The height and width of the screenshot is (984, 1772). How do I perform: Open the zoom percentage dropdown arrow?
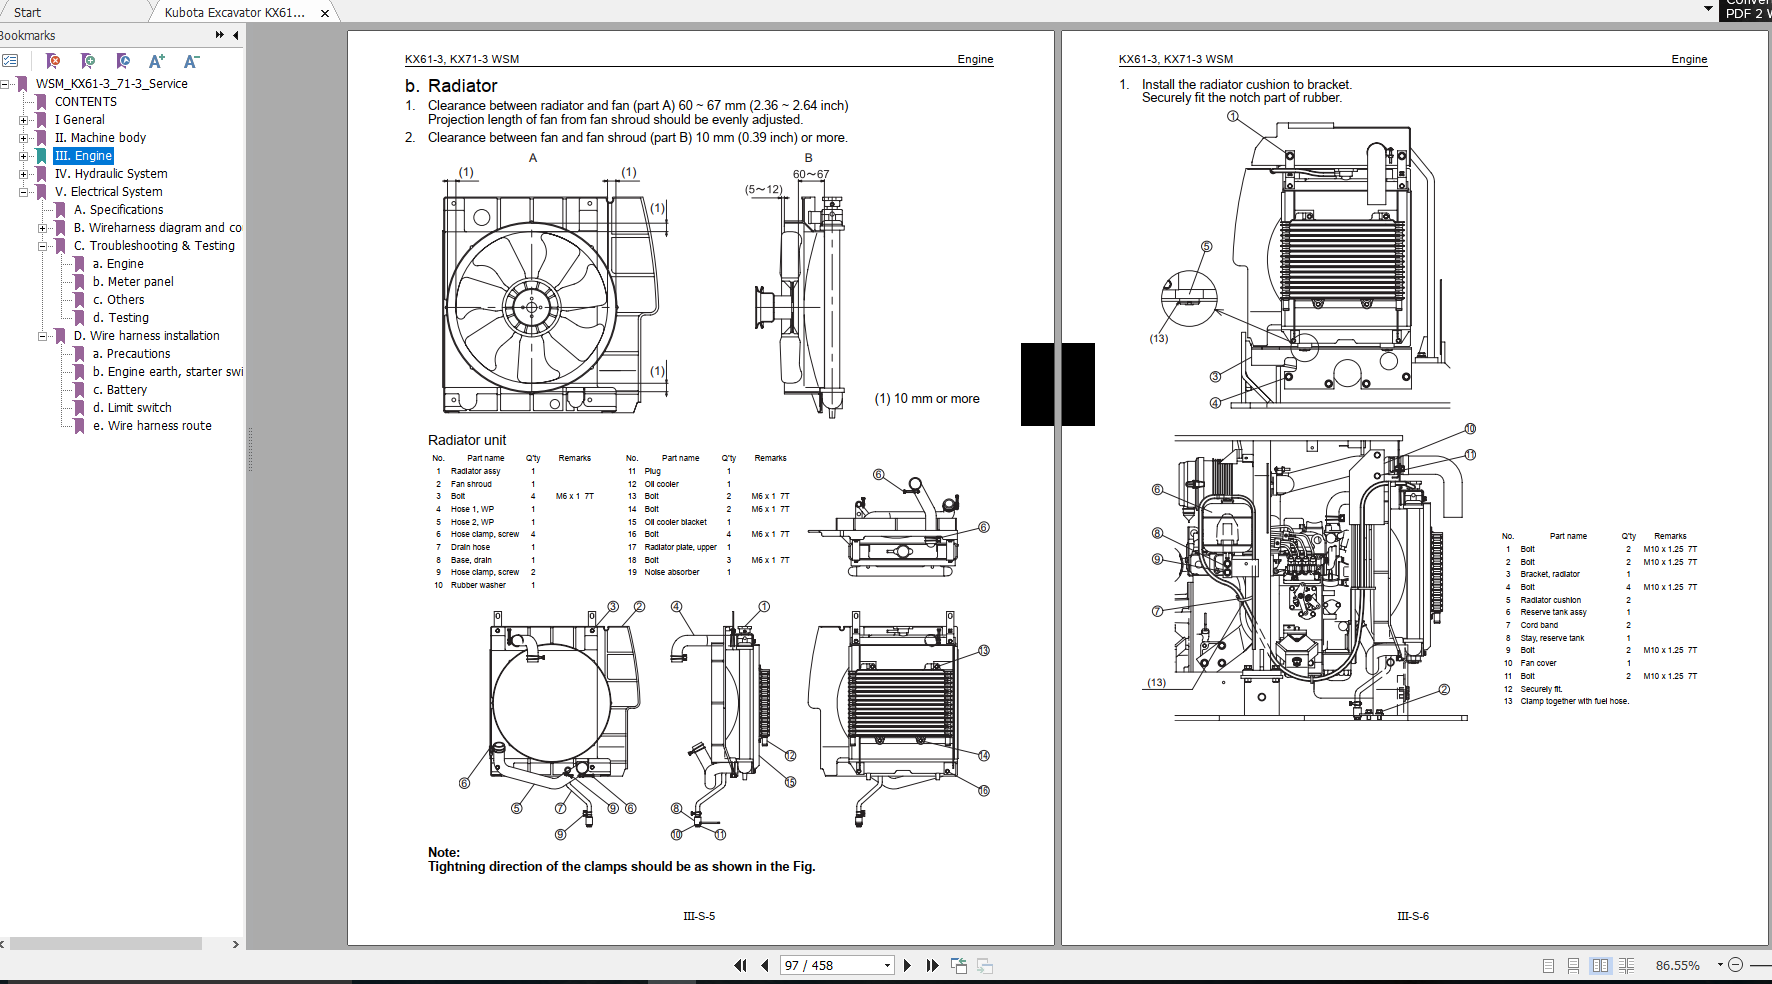click(1720, 964)
